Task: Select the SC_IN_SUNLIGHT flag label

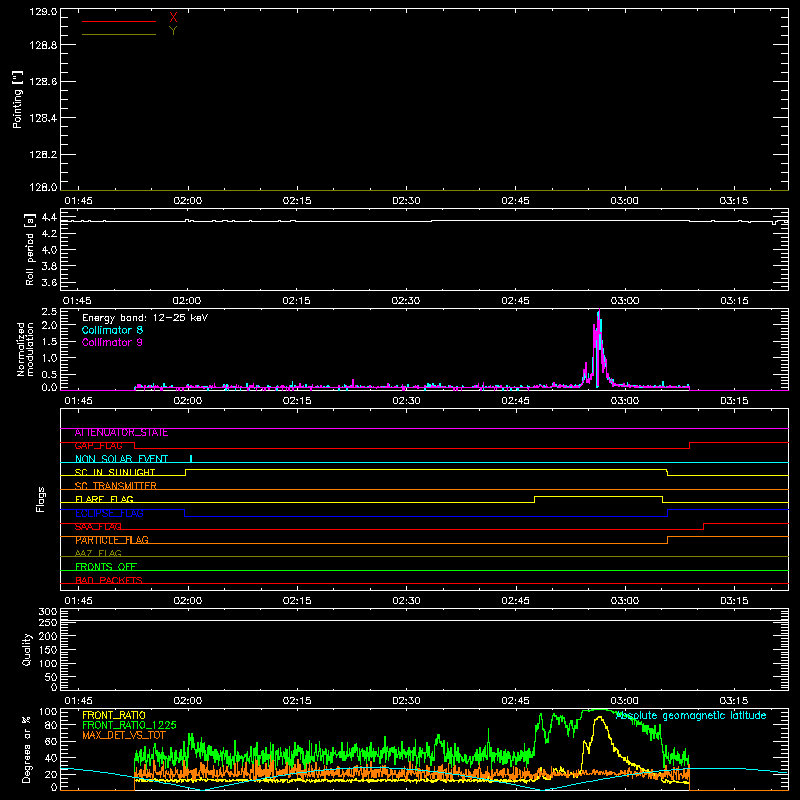Action: (115, 472)
